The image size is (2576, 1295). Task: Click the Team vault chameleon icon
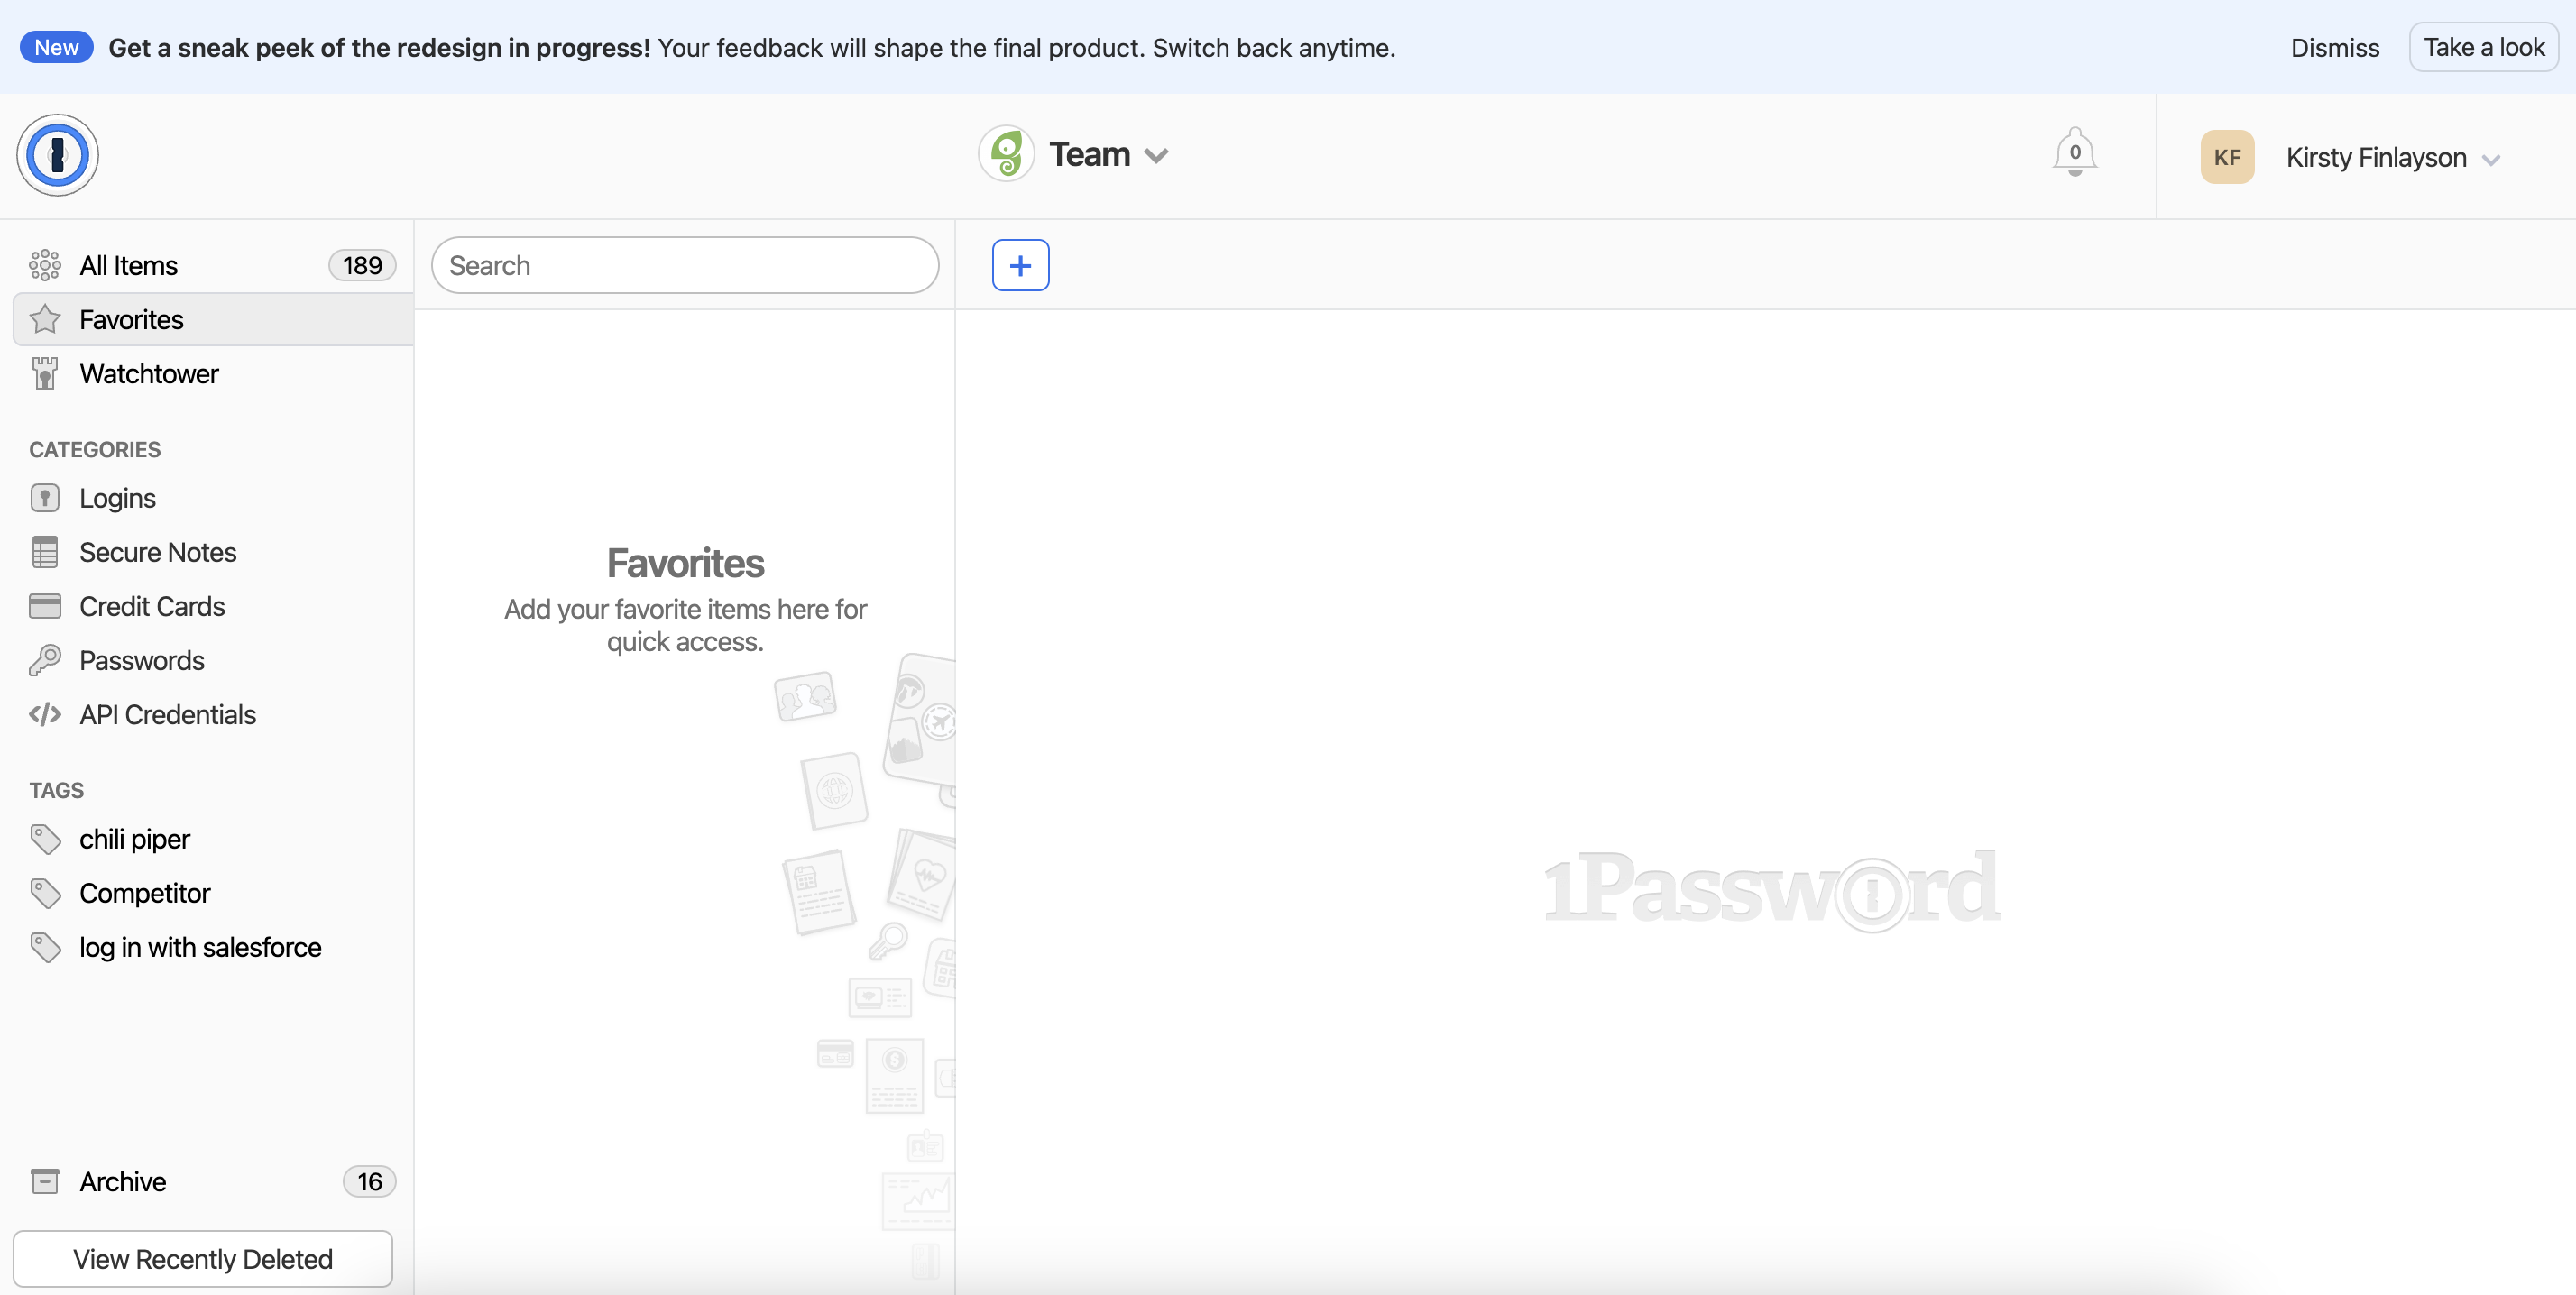1006,154
